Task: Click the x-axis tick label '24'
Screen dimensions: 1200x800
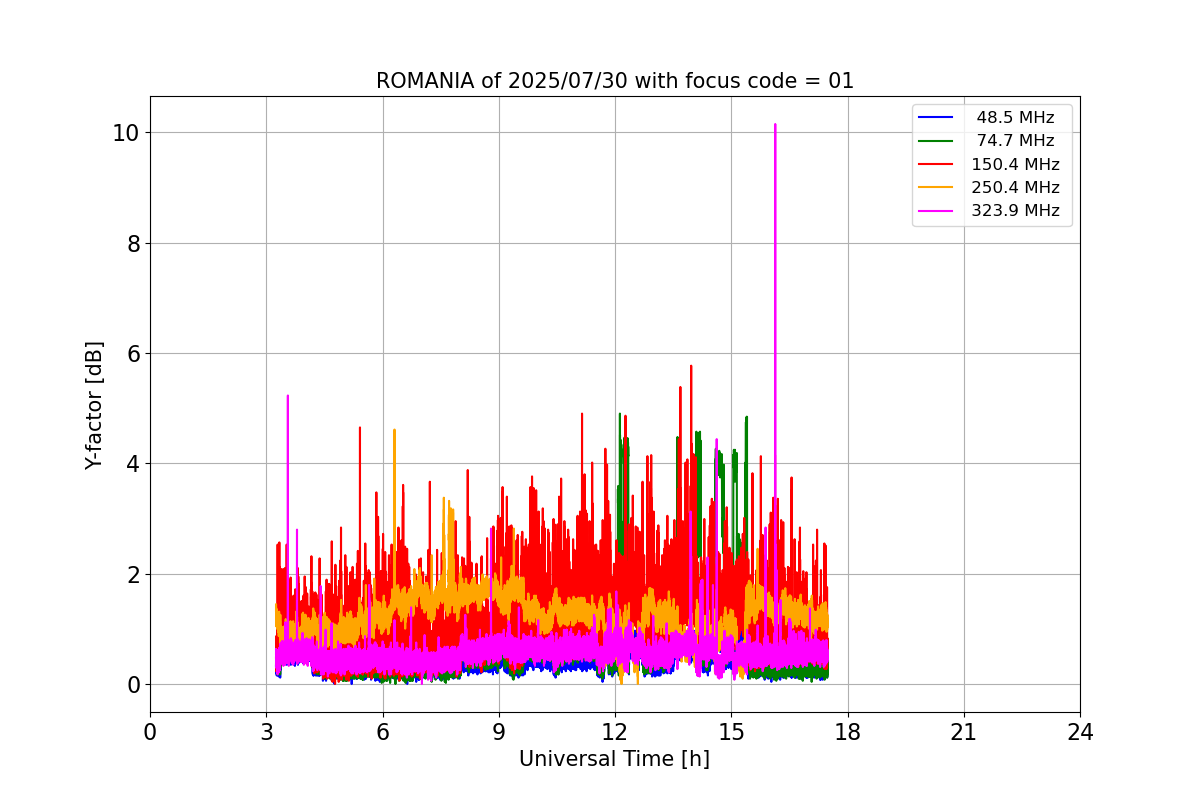Action: click(1080, 732)
